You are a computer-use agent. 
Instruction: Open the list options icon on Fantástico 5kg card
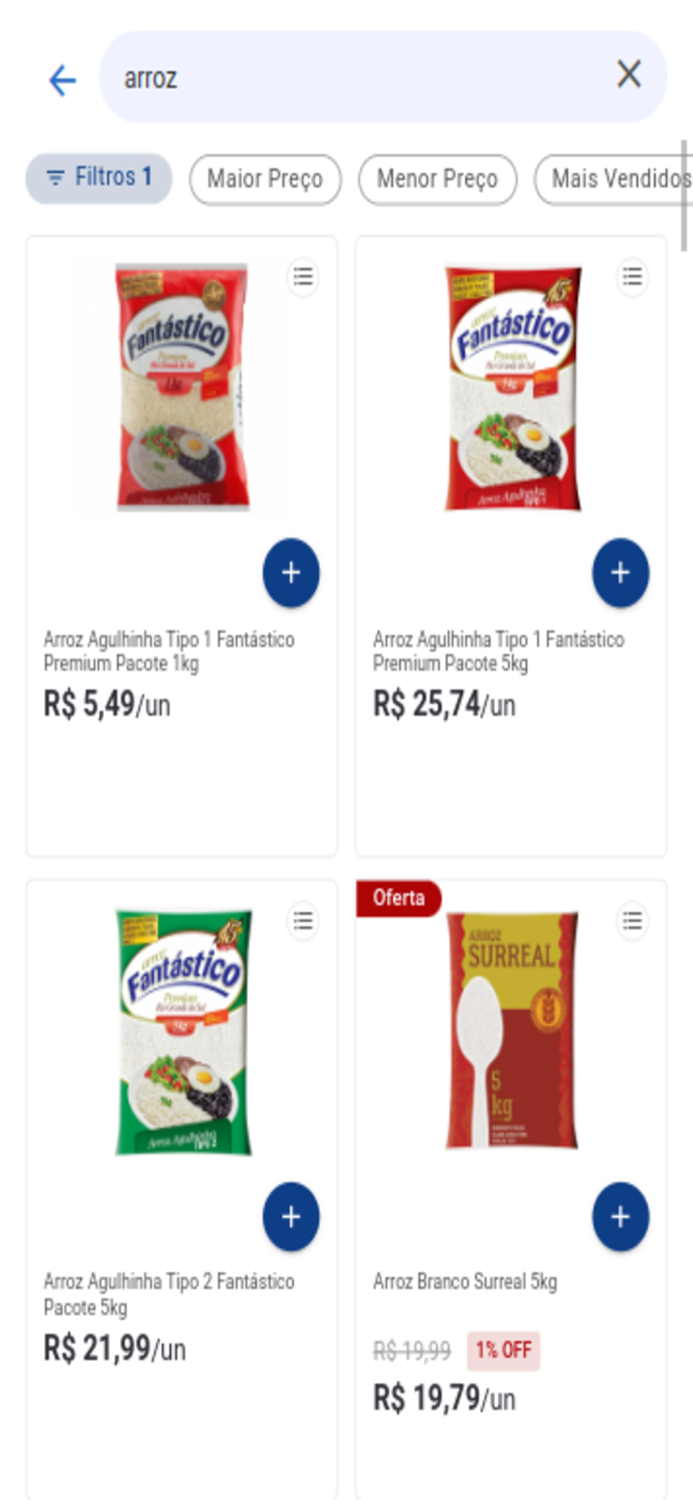(632, 277)
